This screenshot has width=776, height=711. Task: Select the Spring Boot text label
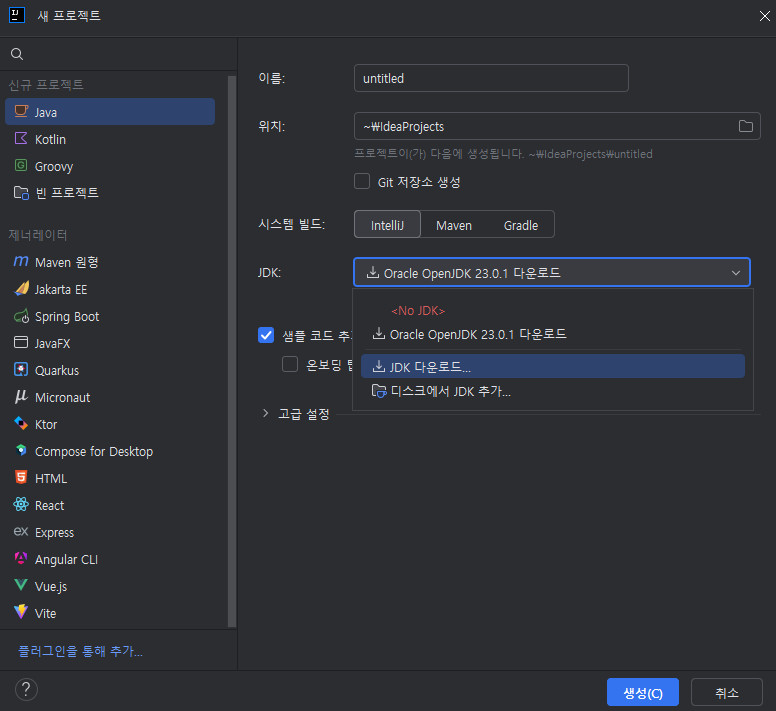pyautogui.click(x=67, y=316)
